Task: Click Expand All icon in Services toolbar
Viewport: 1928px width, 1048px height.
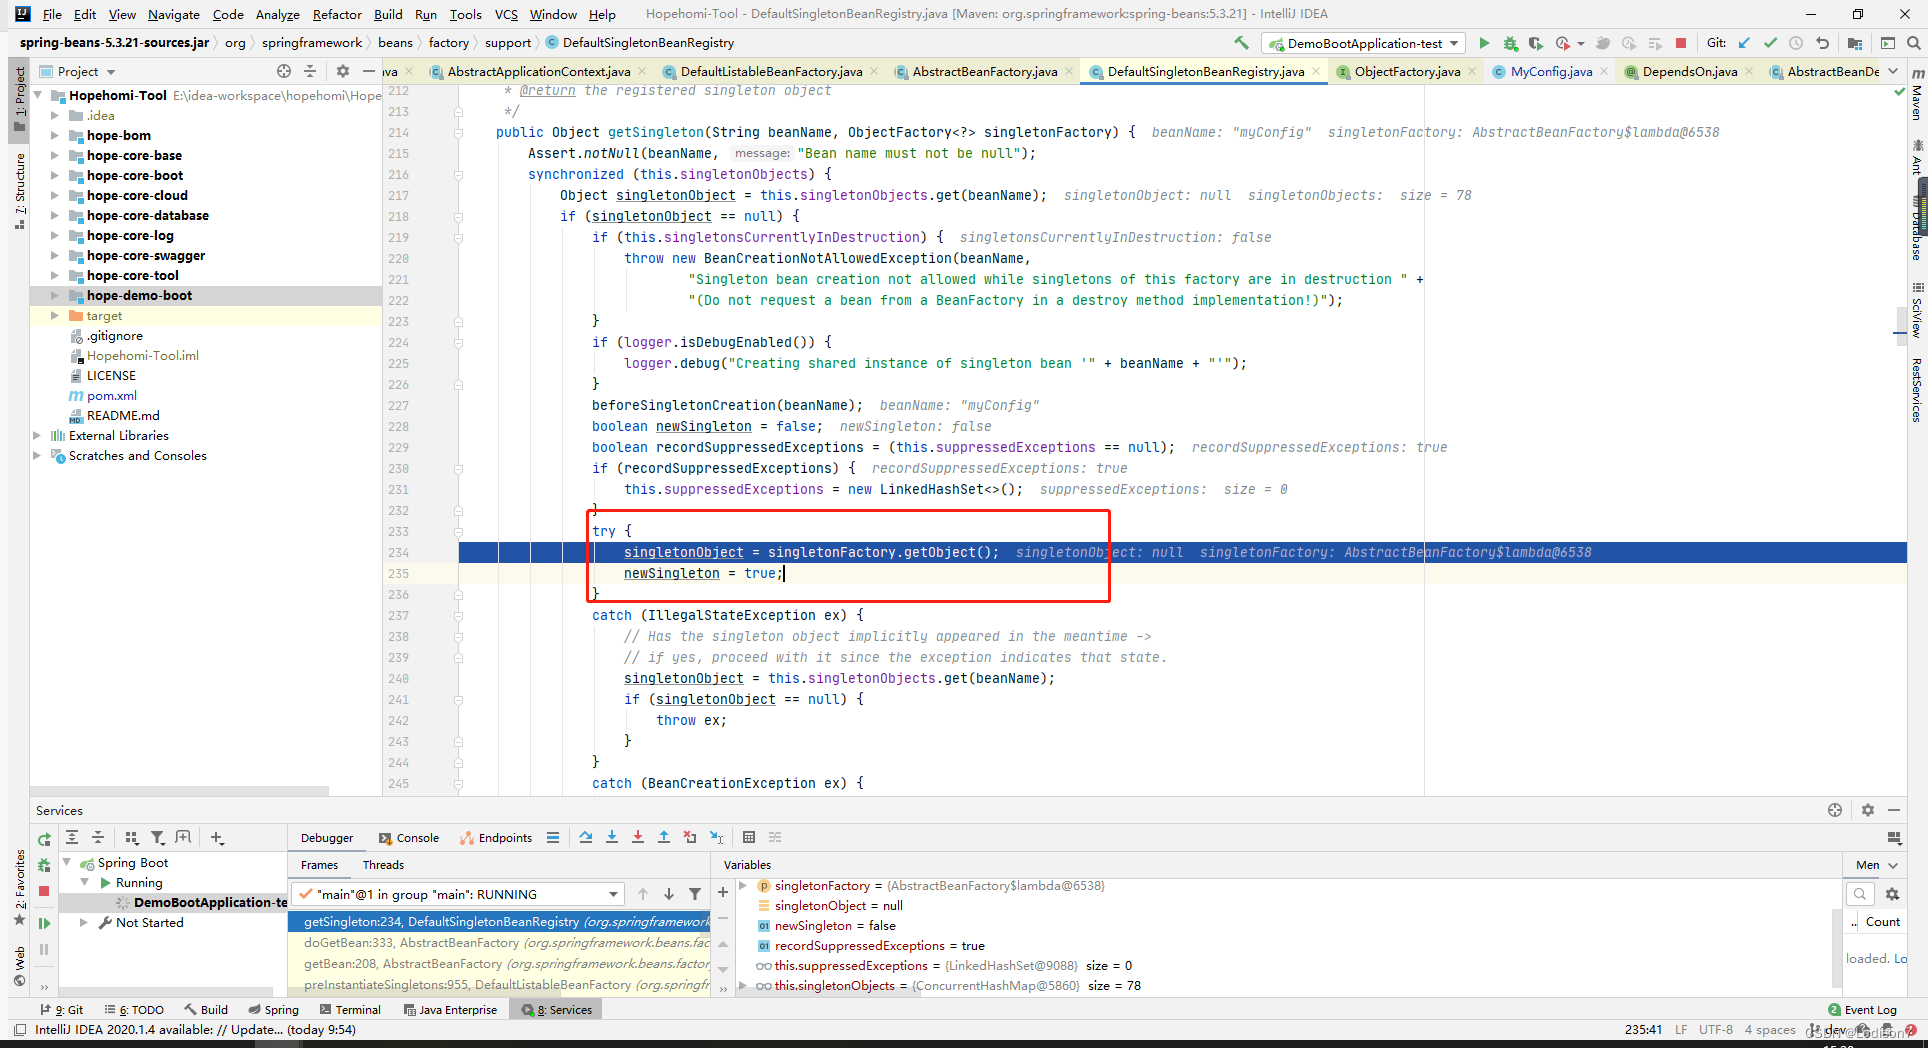Action: click(72, 837)
